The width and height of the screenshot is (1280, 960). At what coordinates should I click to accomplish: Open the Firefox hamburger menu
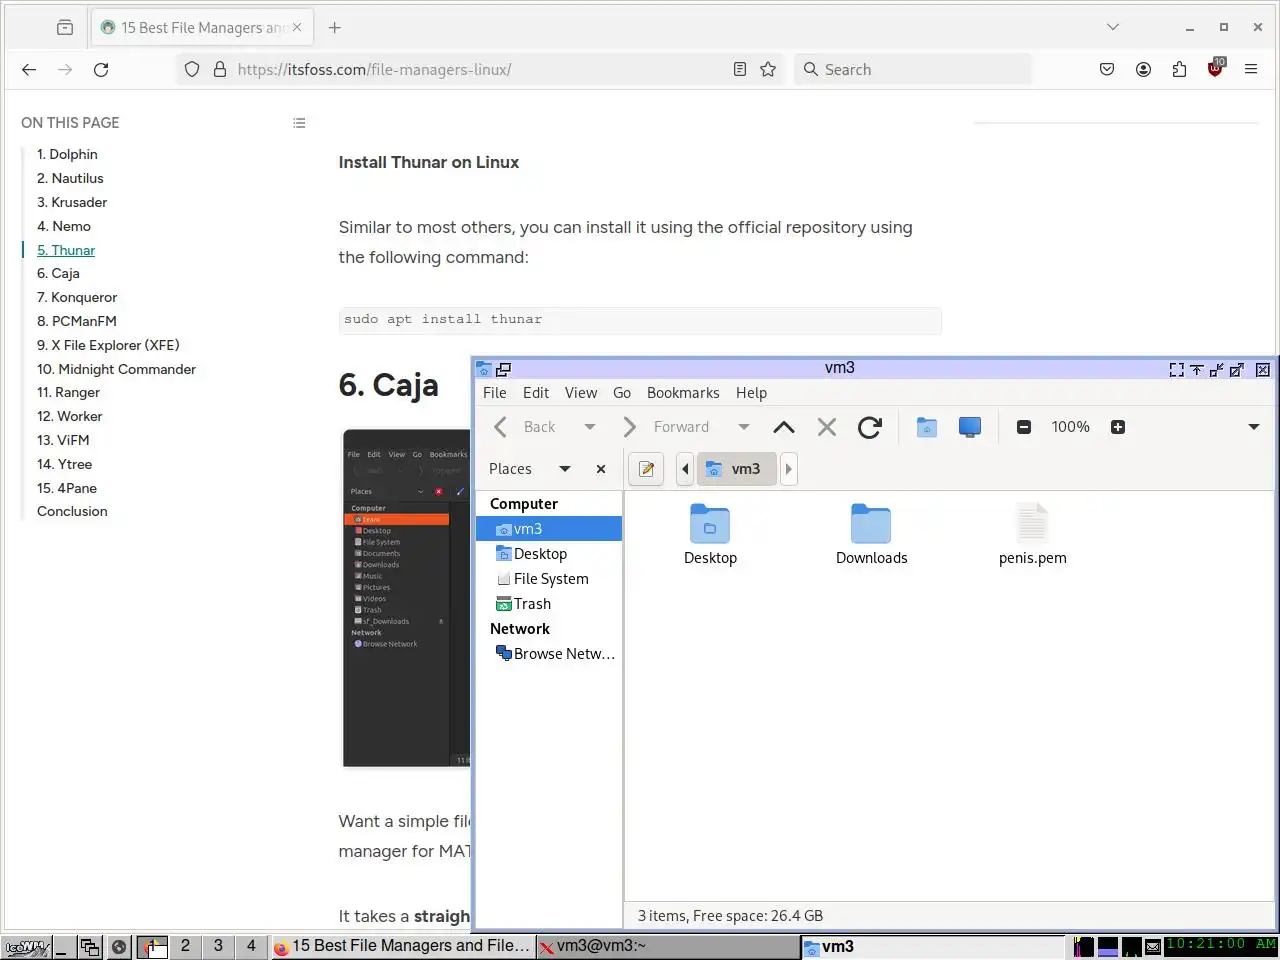pyautogui.click(x=1251, y=69)
